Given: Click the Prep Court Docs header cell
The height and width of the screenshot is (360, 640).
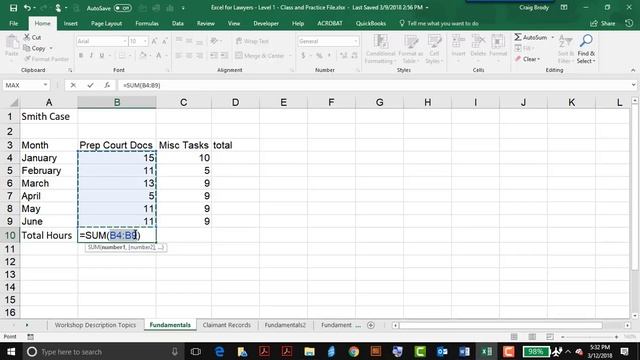Looking at the screenshot, I should pos(117,145).
